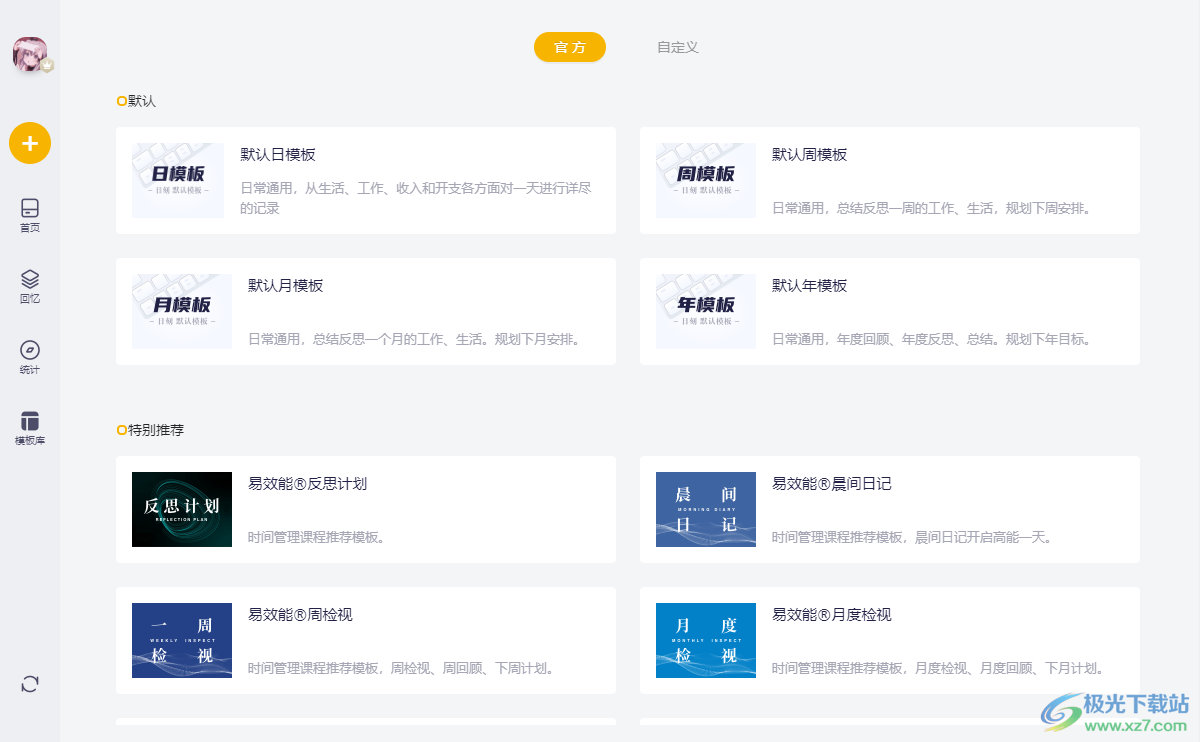Click the yellow plus new entry button

tap(30, 143)
